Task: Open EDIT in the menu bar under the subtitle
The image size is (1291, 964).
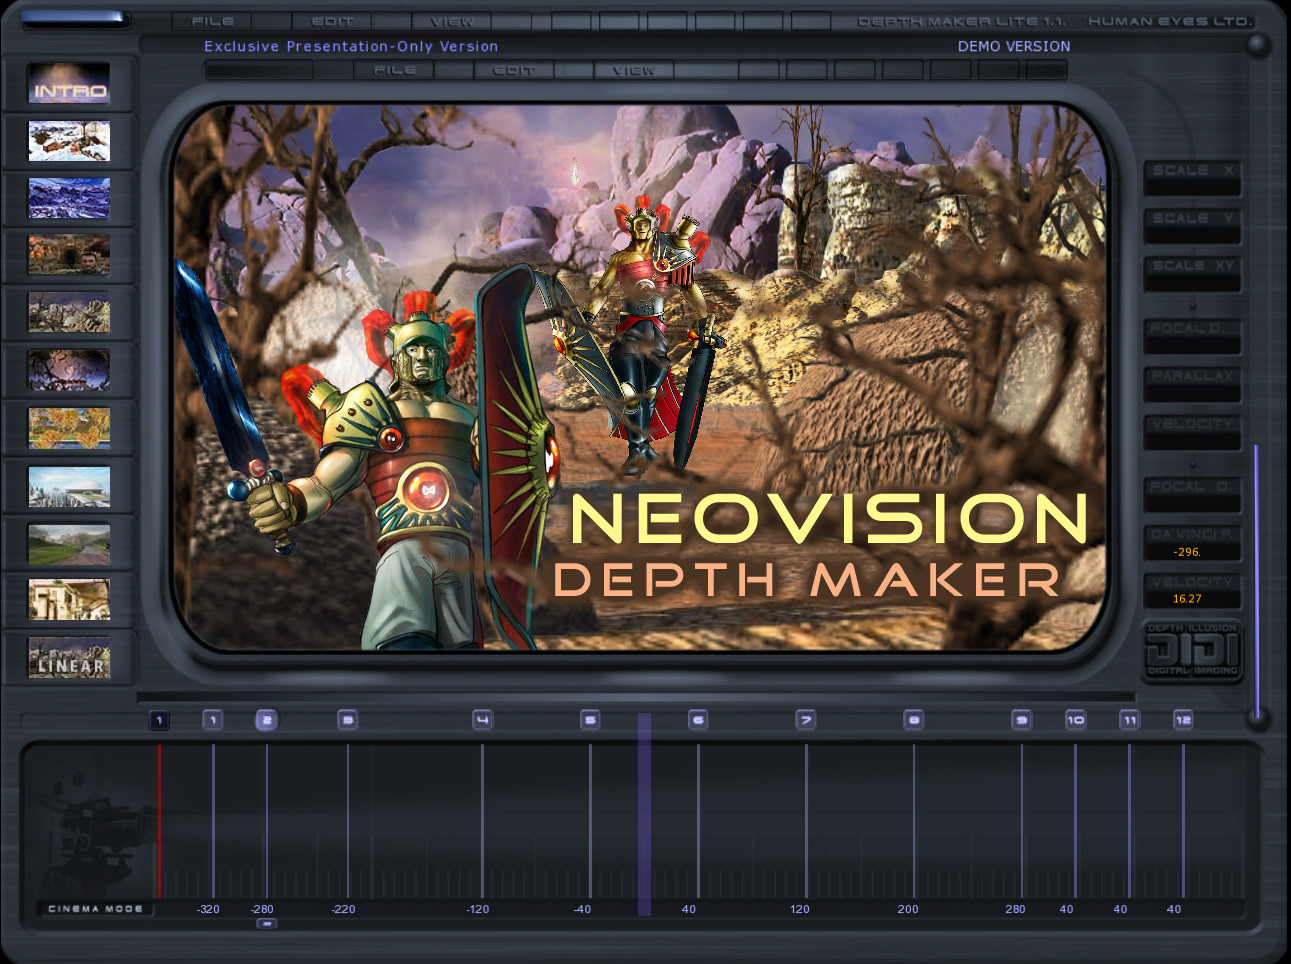Action: point(514,70)
